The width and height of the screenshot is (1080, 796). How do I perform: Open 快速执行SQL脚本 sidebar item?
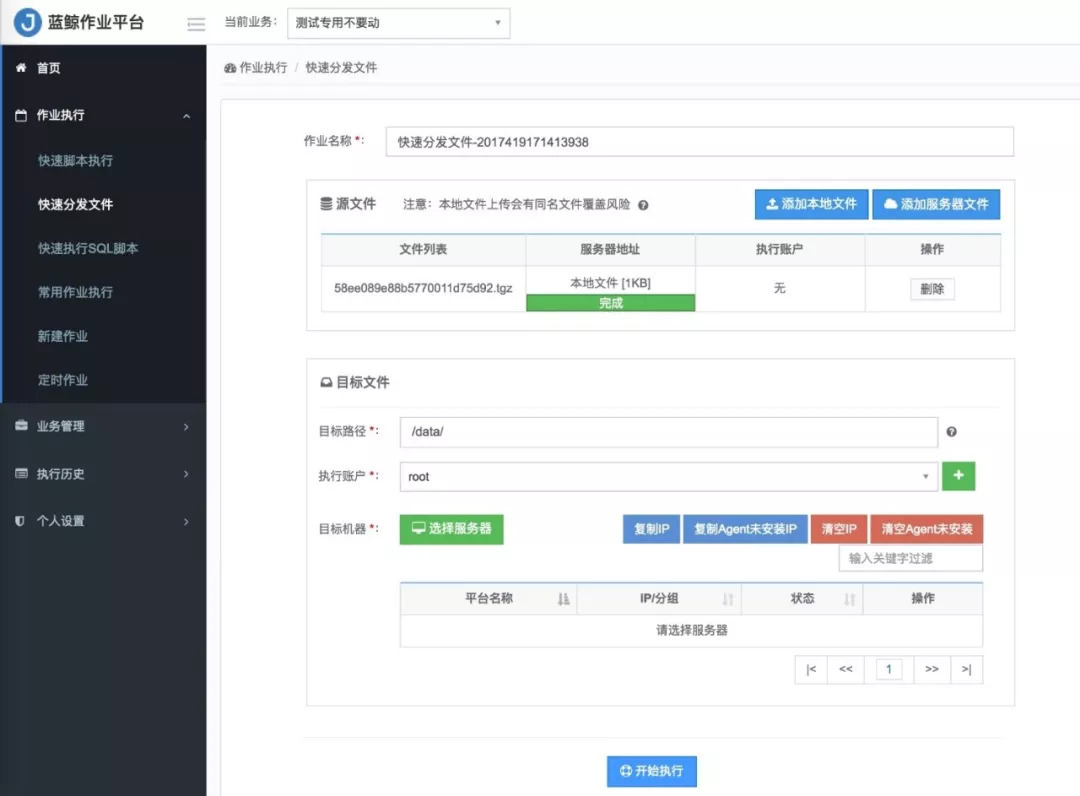tap(87, 249)
